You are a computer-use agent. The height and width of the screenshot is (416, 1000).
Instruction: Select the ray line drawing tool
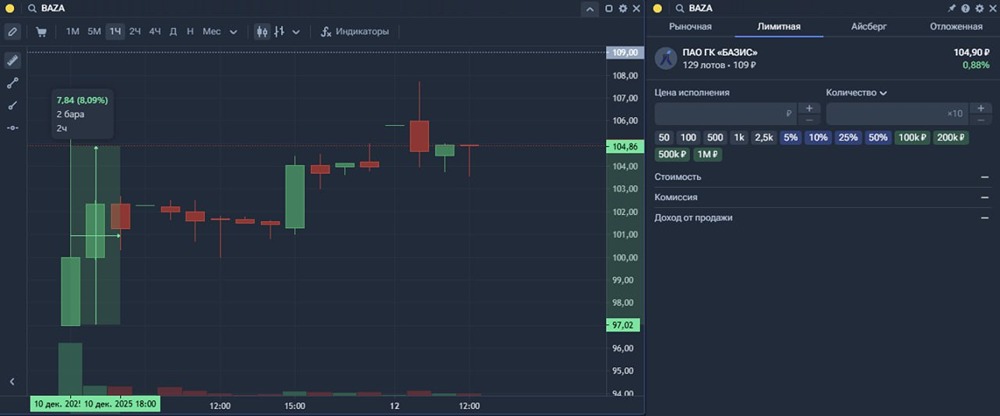pos(13,105)
